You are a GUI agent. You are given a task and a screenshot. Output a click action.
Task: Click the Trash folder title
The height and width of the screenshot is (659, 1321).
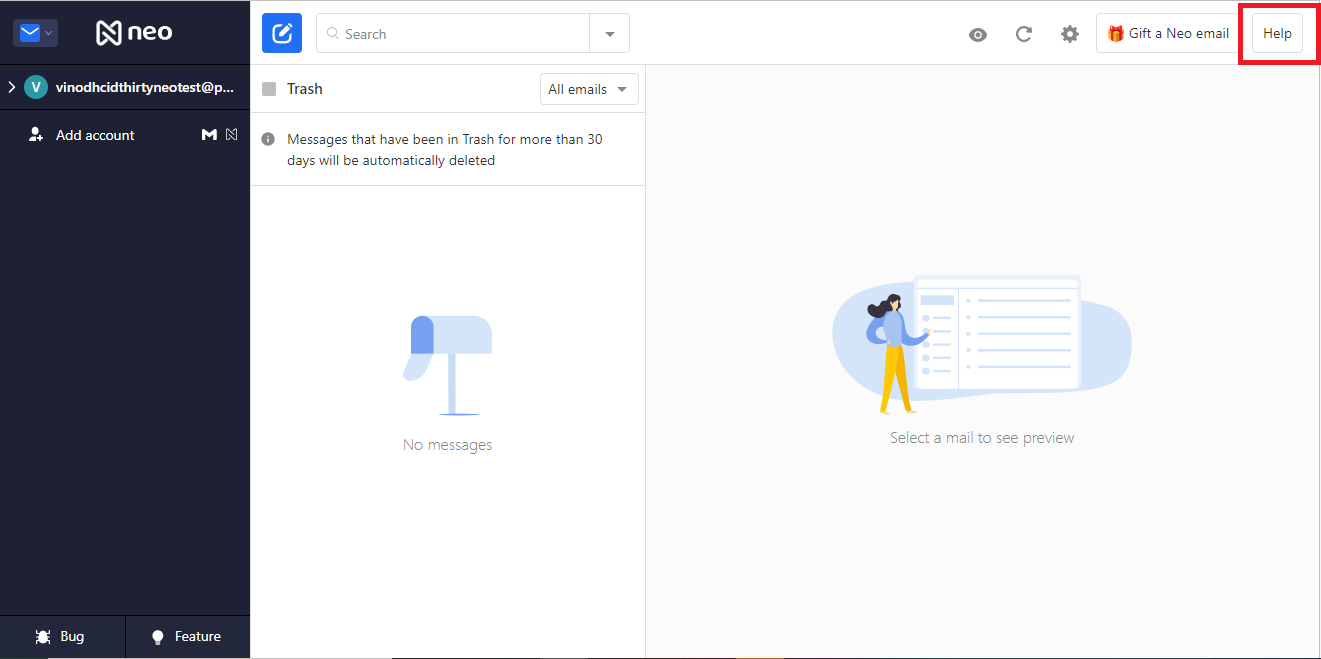click(x=305, y=89)
